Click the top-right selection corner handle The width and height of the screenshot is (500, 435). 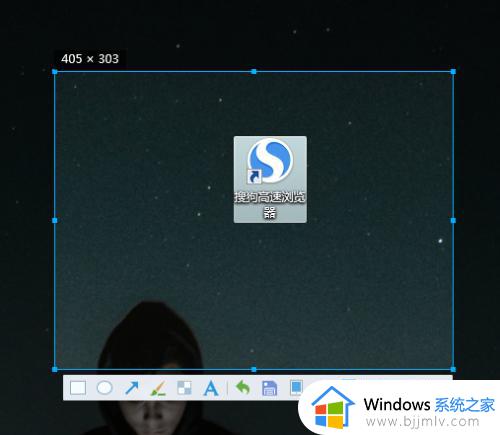453,72
